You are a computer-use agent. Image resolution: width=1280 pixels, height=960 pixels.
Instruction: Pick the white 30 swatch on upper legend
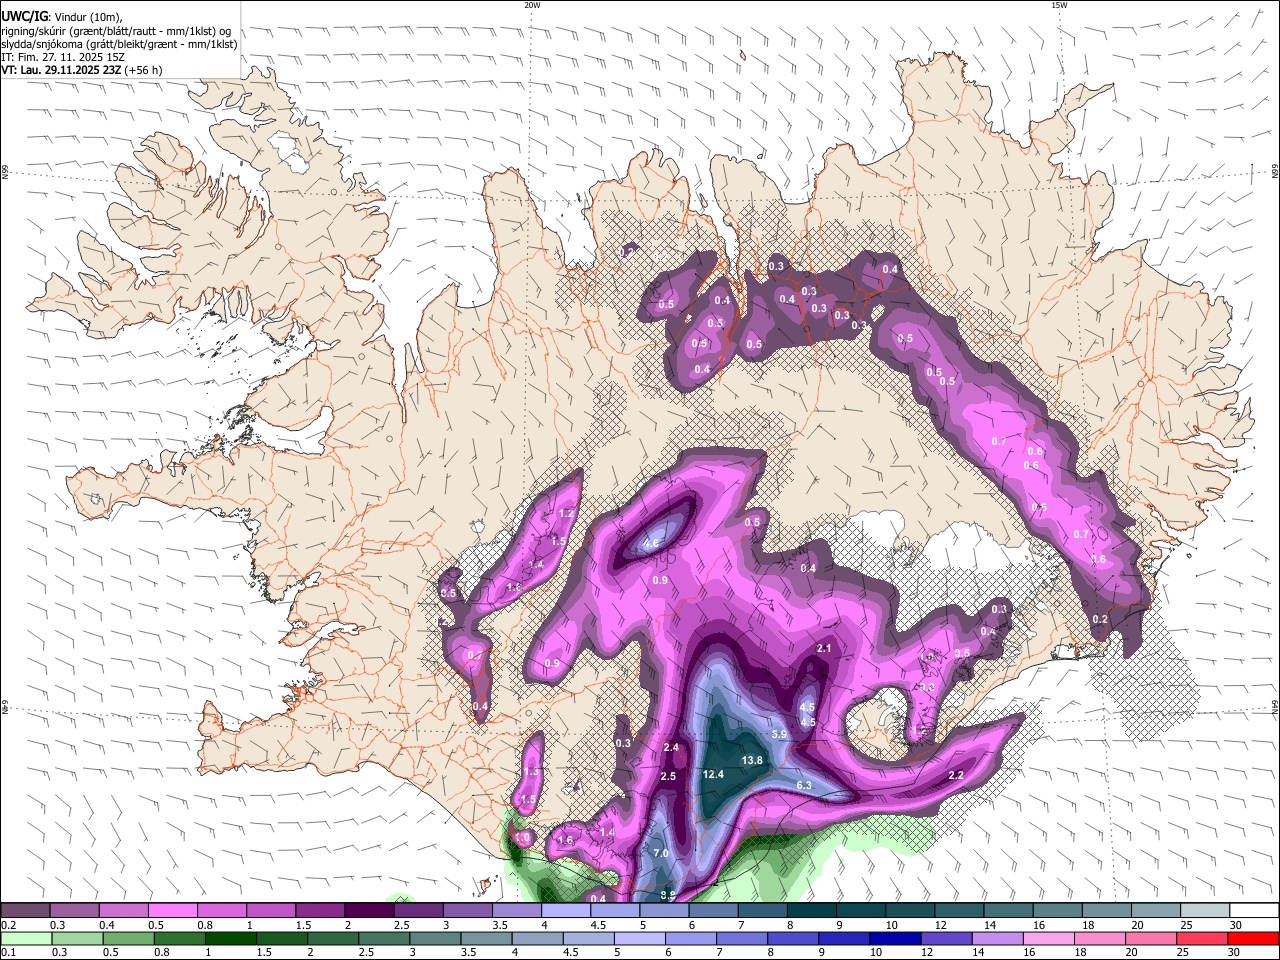click(x=1254, y=910)
